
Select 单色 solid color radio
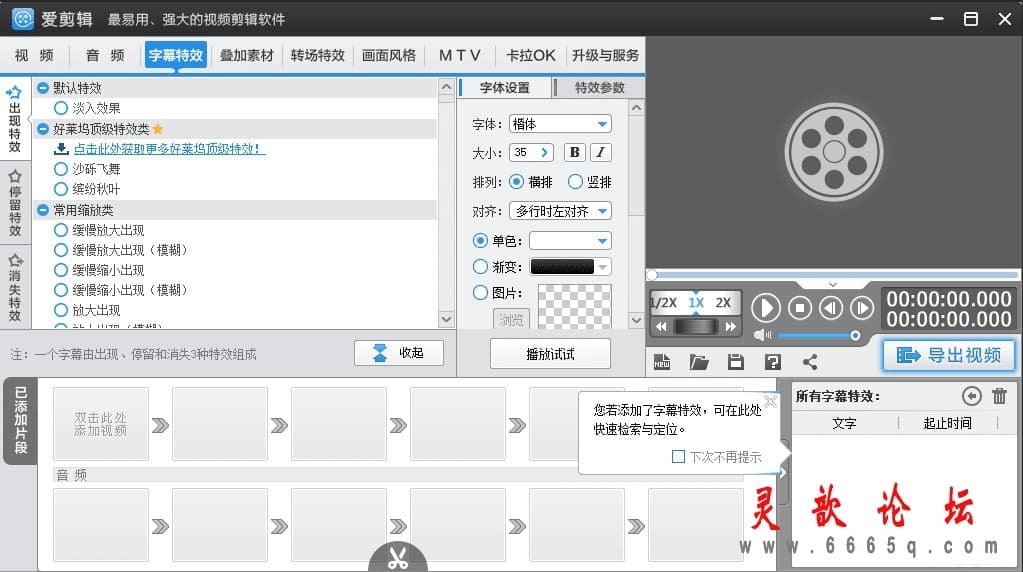pos(480,241)
